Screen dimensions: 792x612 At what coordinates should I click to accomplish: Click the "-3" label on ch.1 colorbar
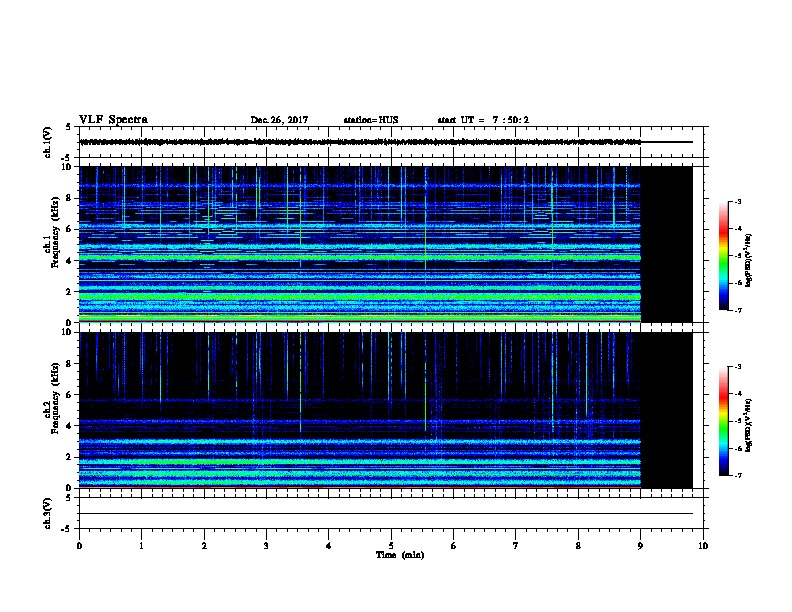pos(737,202)
